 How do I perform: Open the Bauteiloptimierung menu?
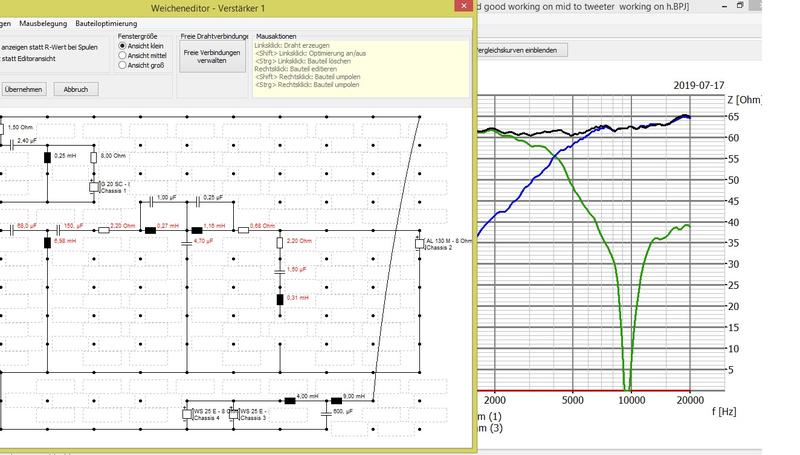106,23
